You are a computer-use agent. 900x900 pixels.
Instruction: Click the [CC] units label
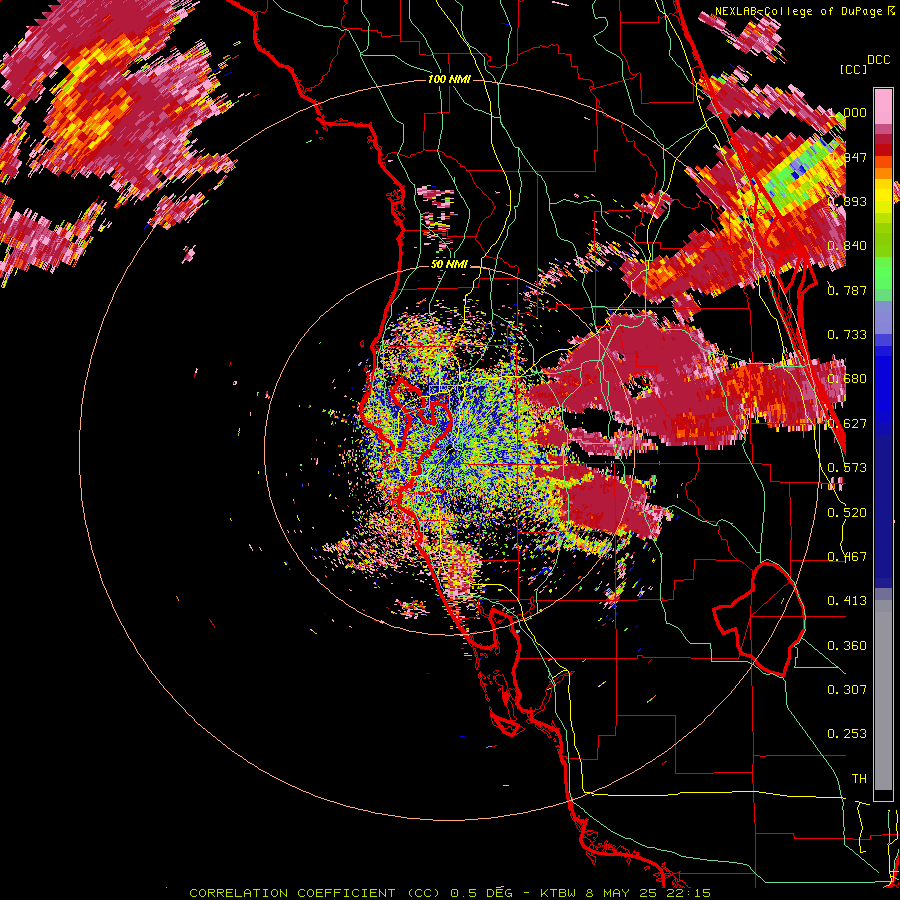tap(853, 69)
